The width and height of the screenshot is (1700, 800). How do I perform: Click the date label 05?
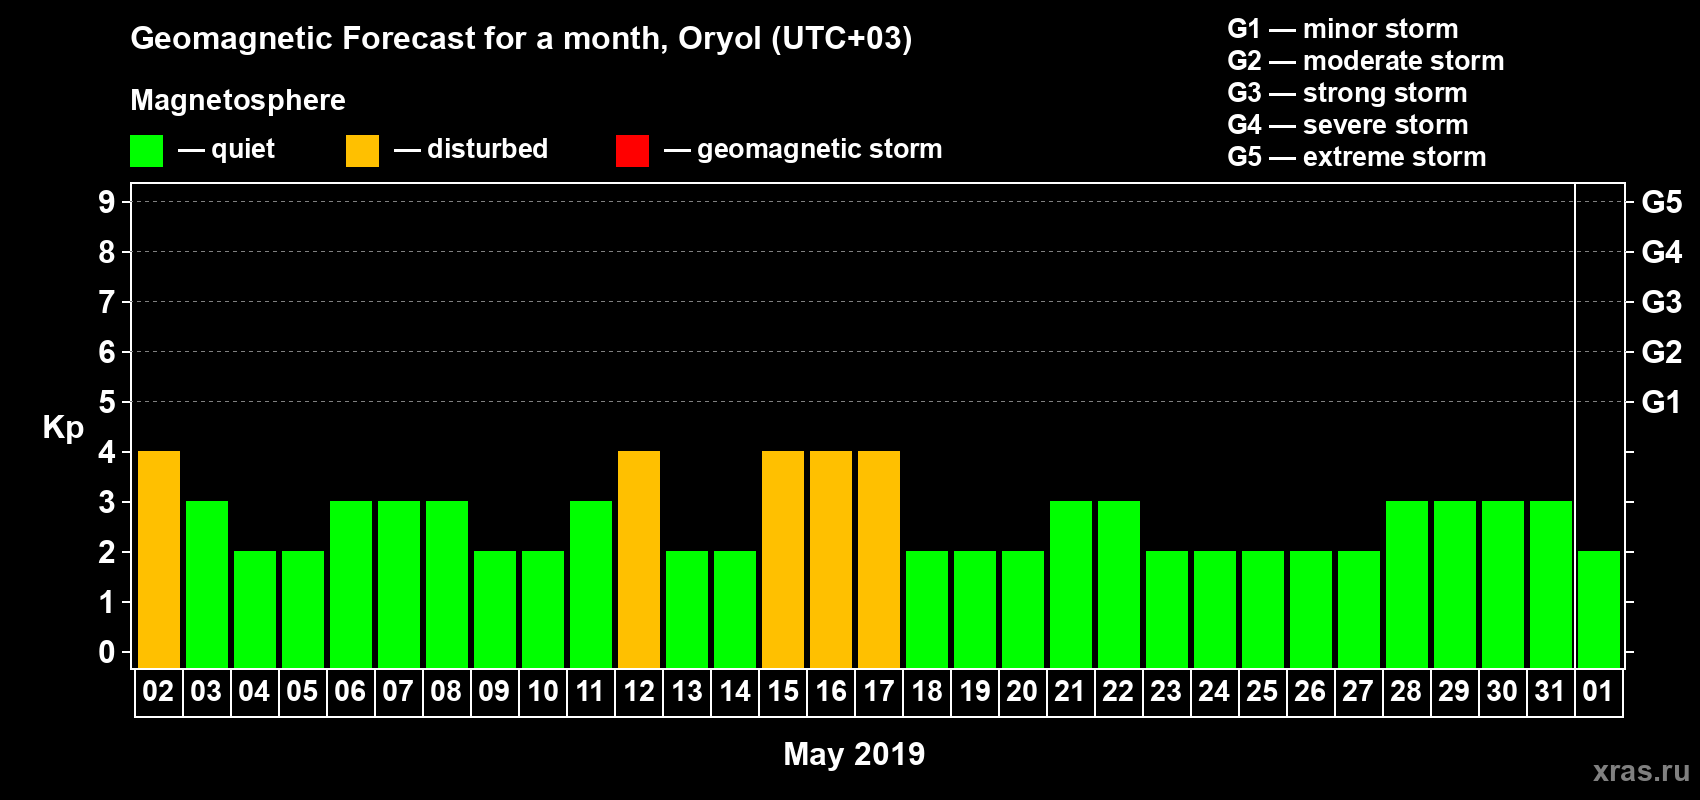tap(302, 691)
